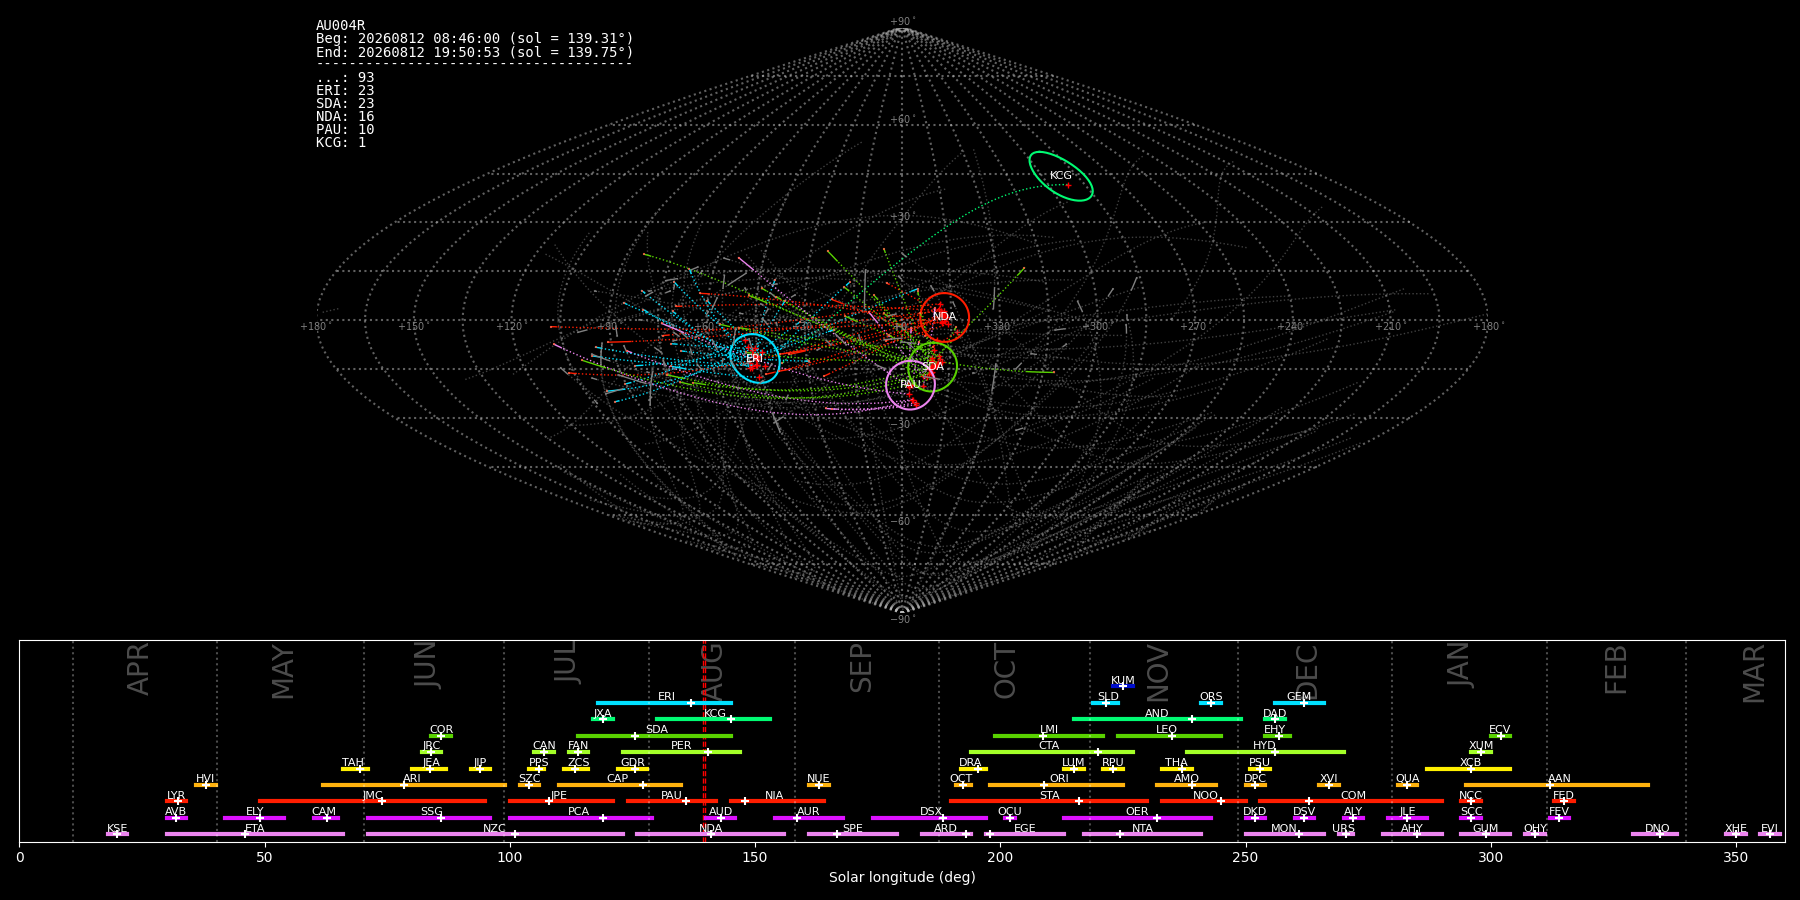Click the ERI: 23 legend entry
Viewport: 1800px width, 900px height.
click(345, 90)
